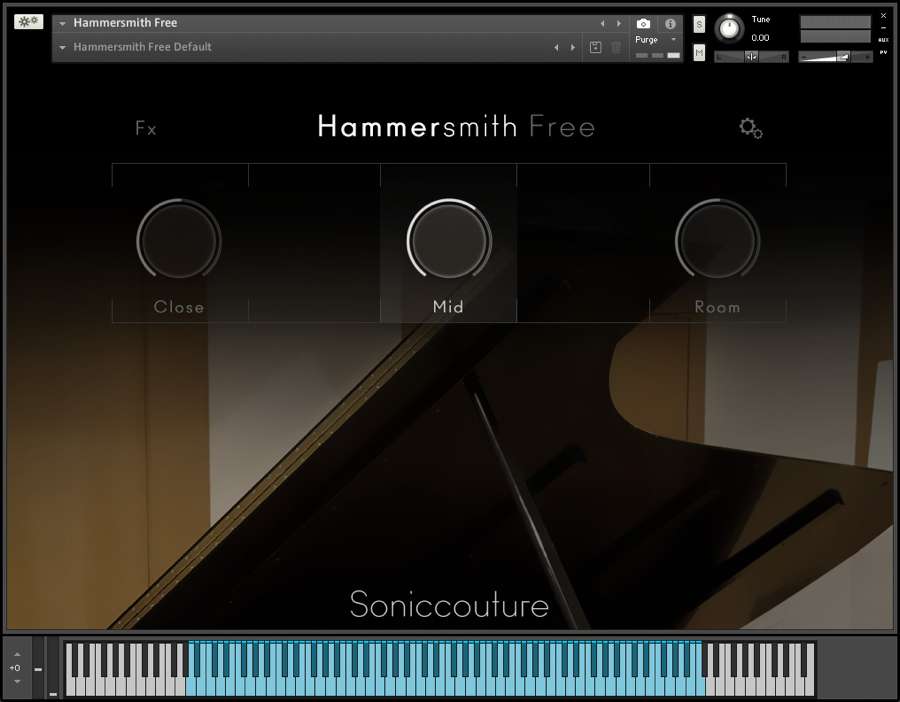Open the Fx page
Viewport: 900px width, 702px height.
pos(145,127)
